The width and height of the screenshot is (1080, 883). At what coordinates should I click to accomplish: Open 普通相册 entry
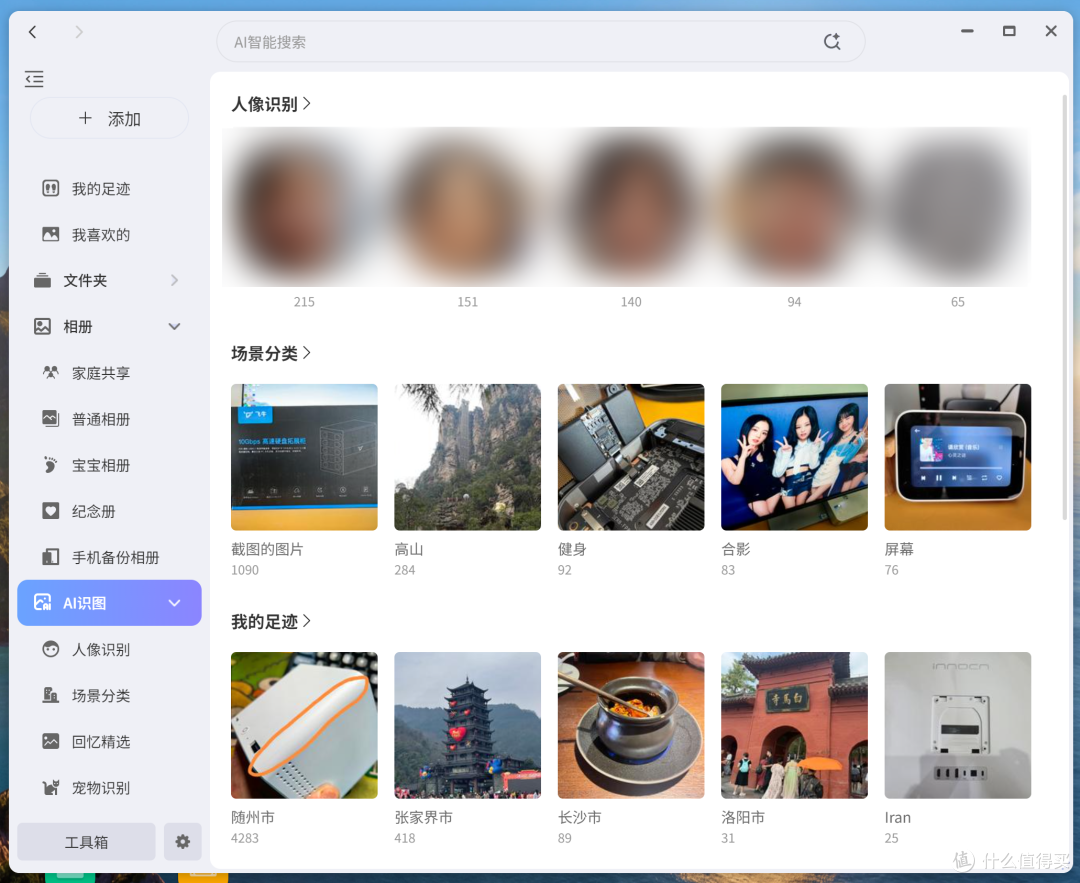click(x=109, y=419)
